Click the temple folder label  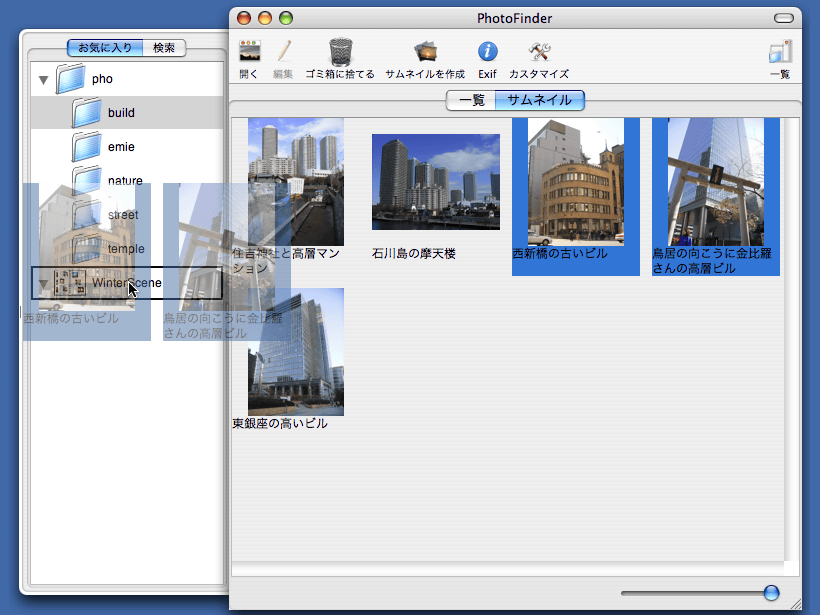126,249
